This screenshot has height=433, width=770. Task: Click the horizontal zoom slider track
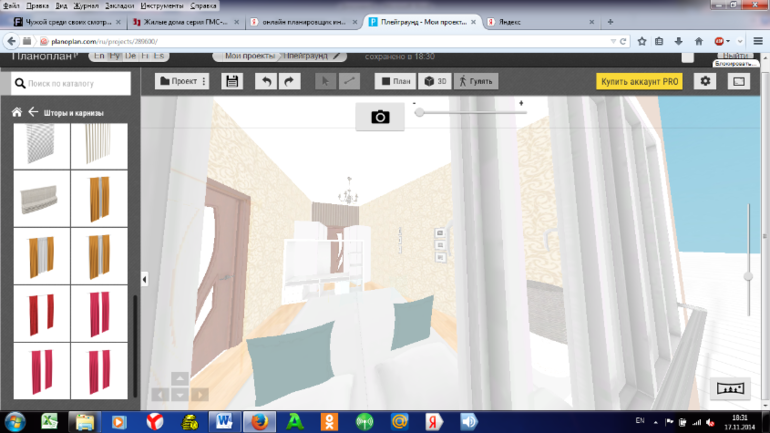click(470, 113)
